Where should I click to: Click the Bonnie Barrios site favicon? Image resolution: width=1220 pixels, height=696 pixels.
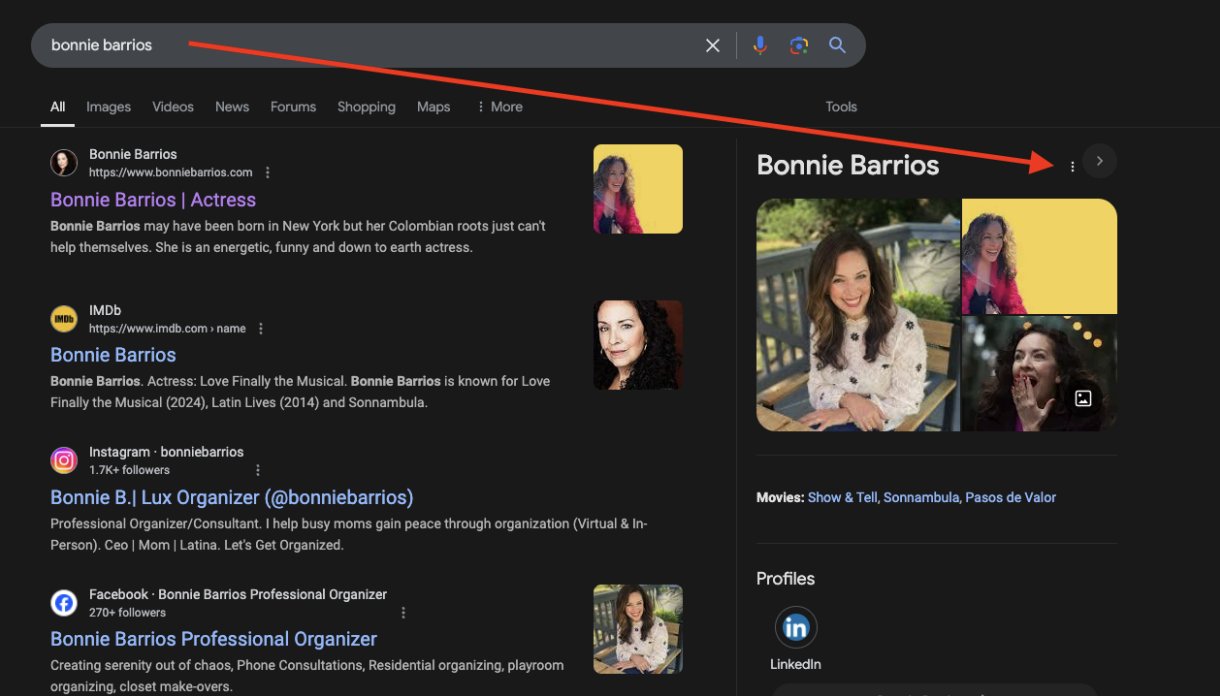64,162
